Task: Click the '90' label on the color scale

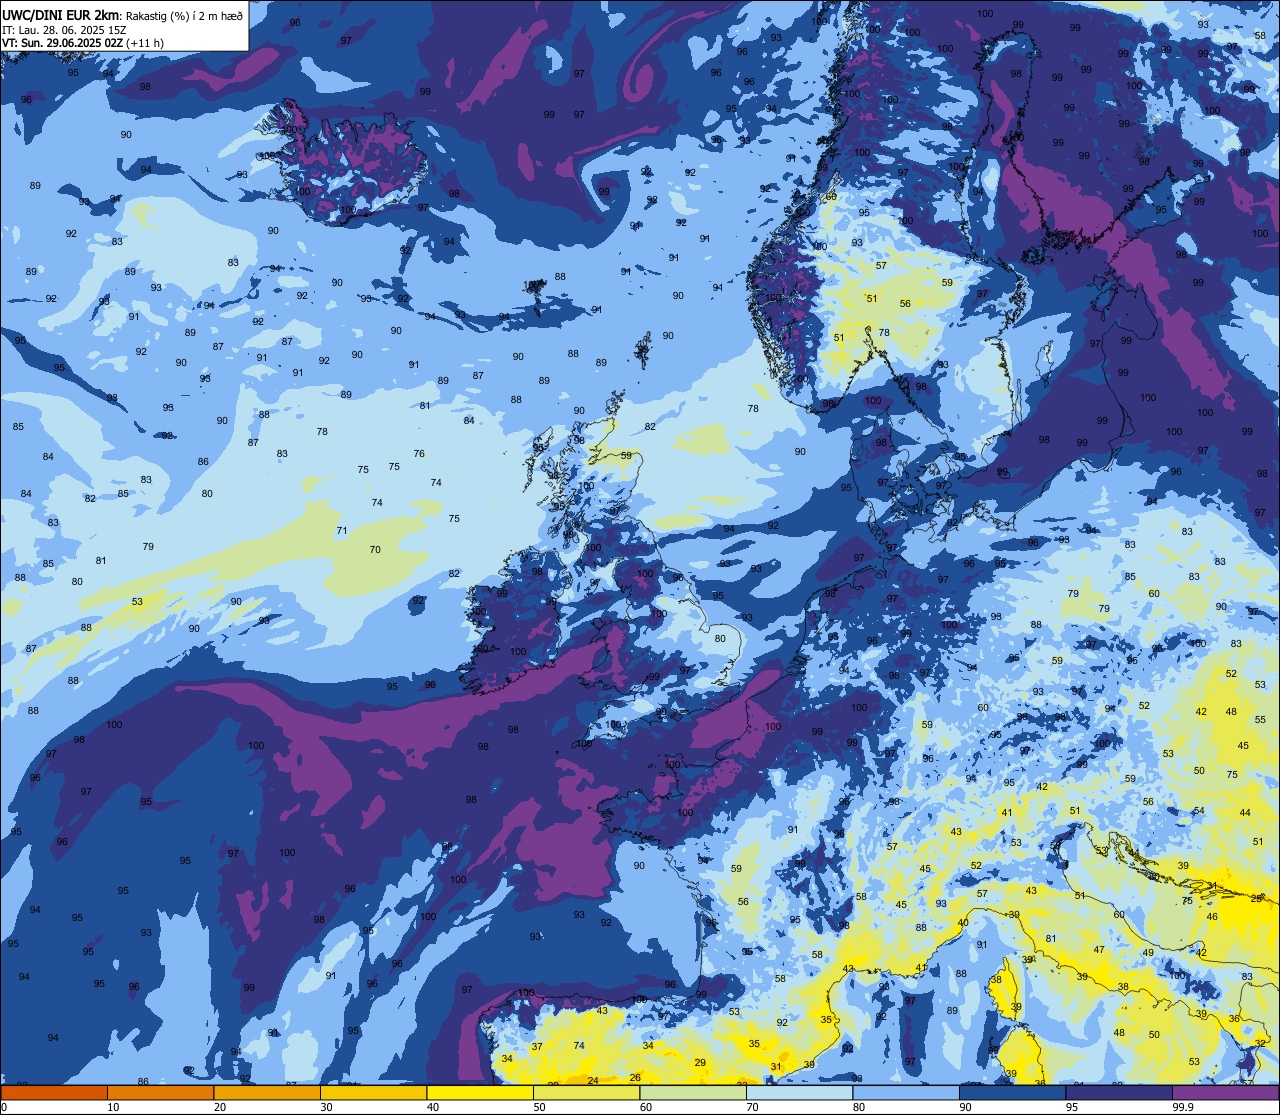Action: pos(965,1107)
